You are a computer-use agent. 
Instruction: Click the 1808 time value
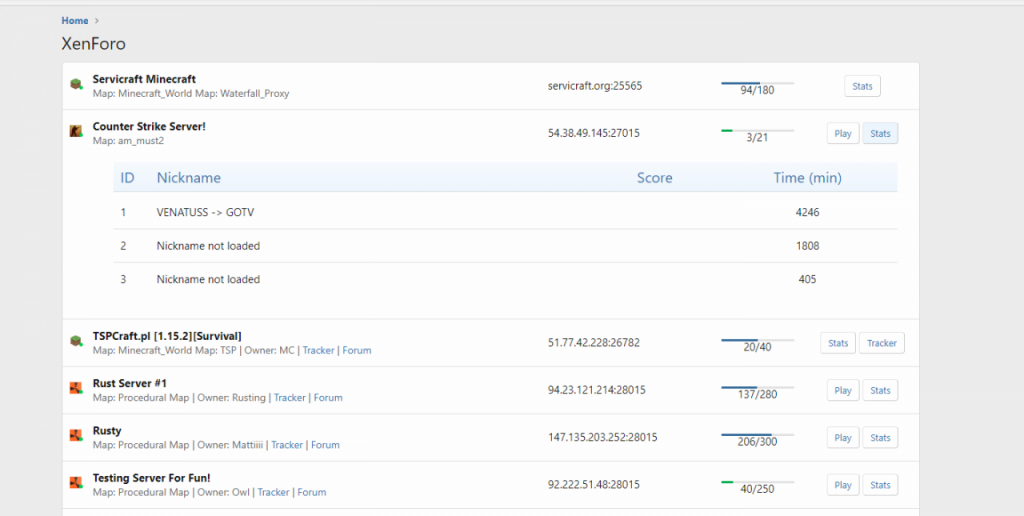(807, 246)
